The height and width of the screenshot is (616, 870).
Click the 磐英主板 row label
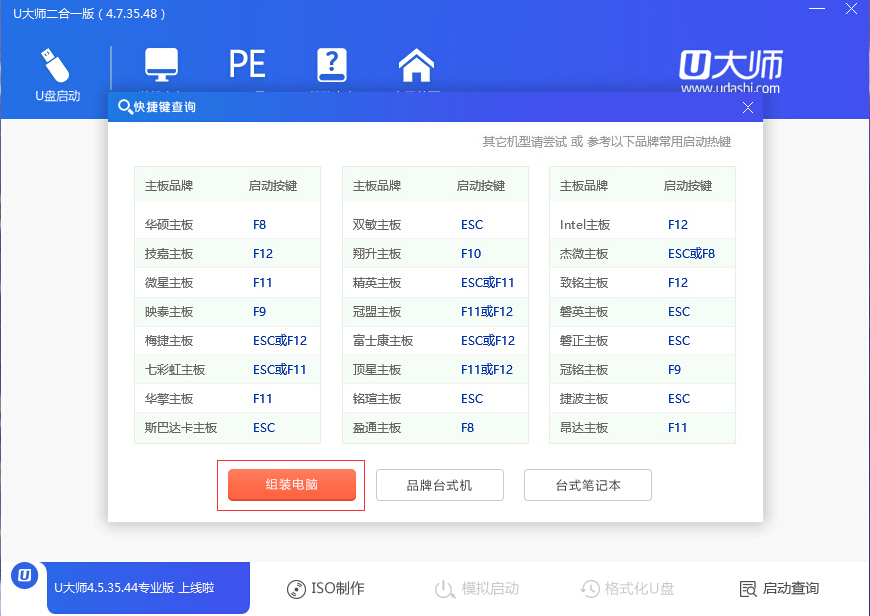coord(584,311)
